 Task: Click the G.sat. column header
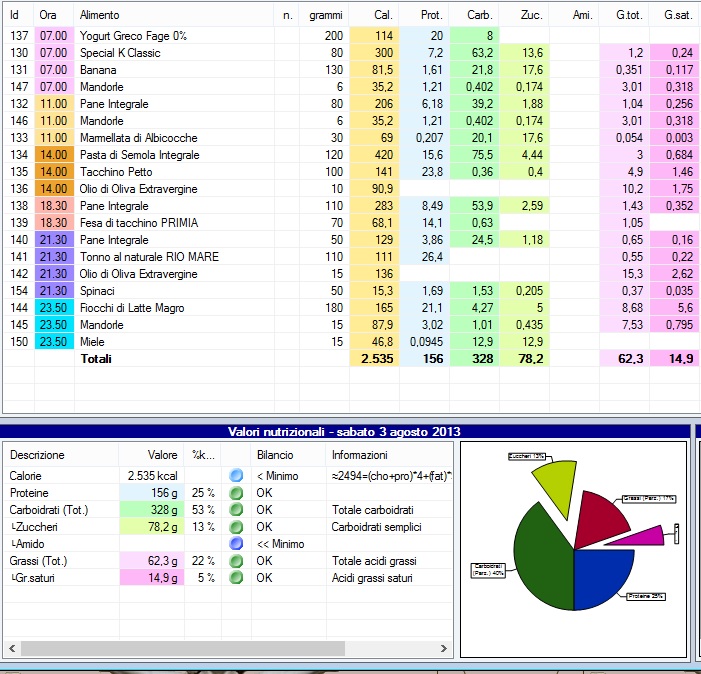click(x=675, y=15)
